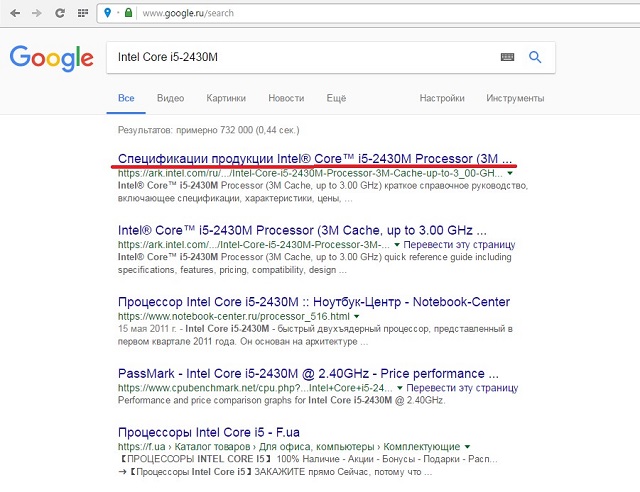Open Процессор Intel Core i5-2430M Notebook-Center result
The height and width of the screenshot is (492, 640).
[314, 302]
